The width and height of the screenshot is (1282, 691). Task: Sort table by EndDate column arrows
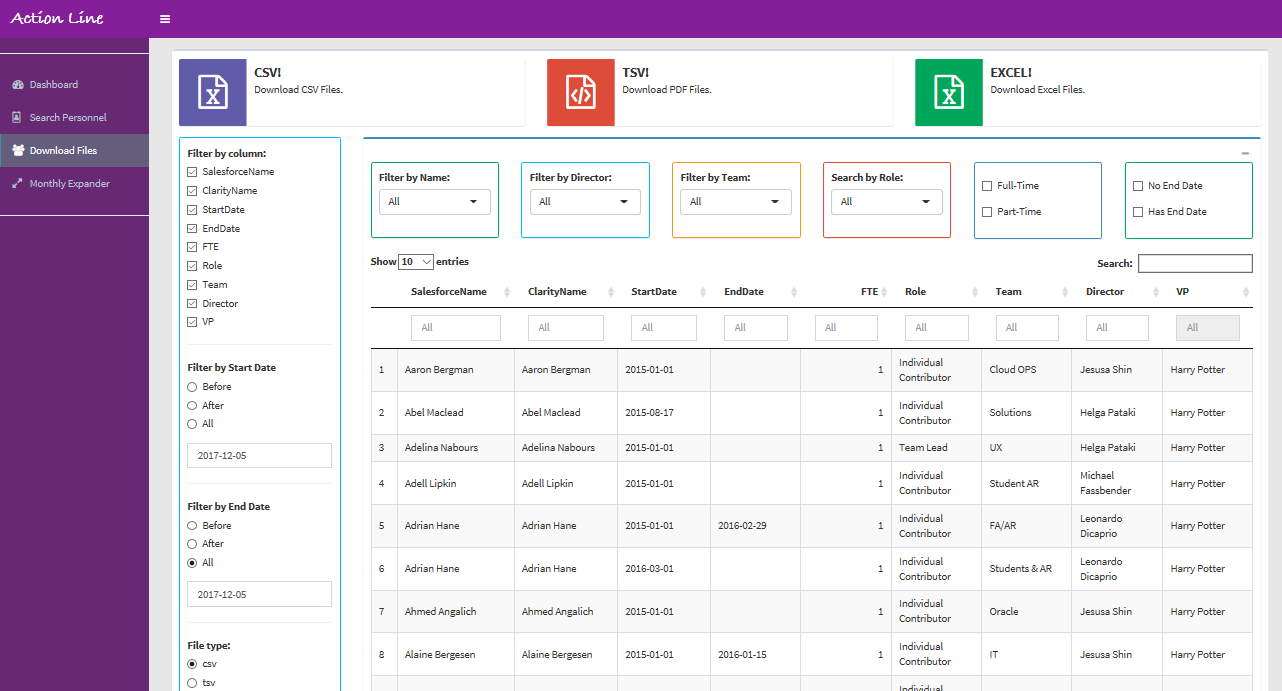click(794, 292)
